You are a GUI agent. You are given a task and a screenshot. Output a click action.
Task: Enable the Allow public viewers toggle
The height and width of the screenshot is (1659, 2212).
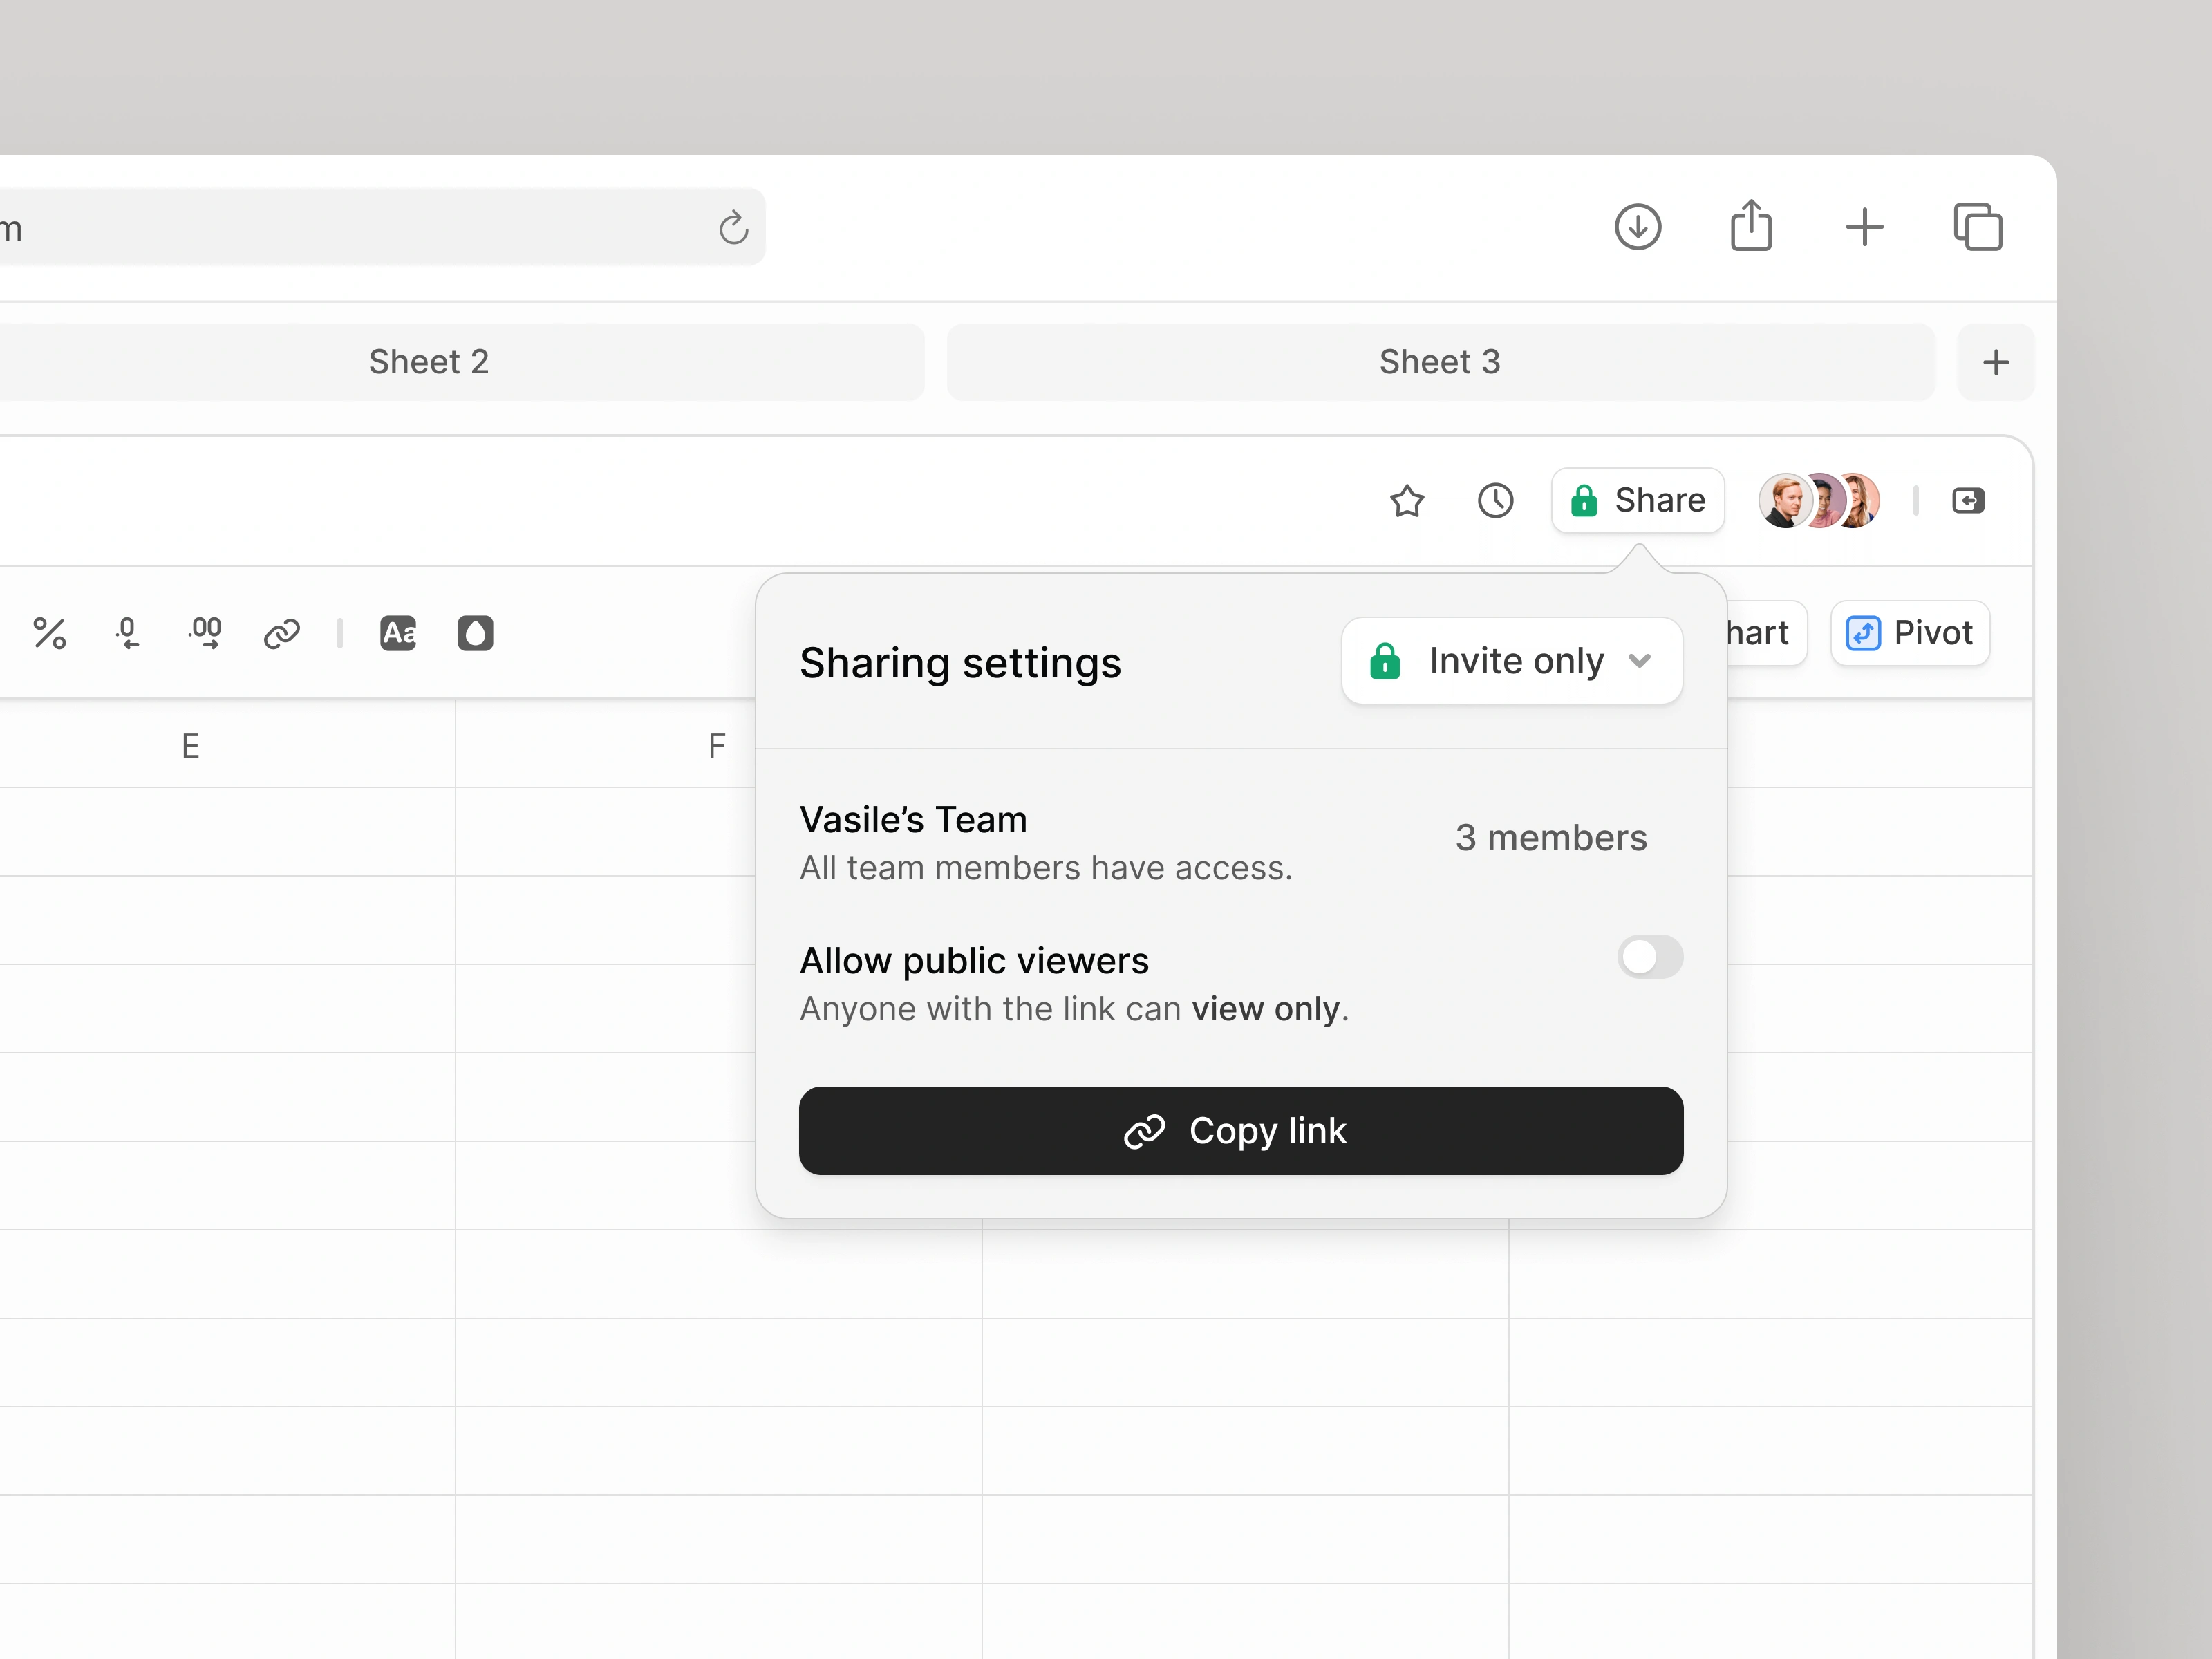point(1649,957)
